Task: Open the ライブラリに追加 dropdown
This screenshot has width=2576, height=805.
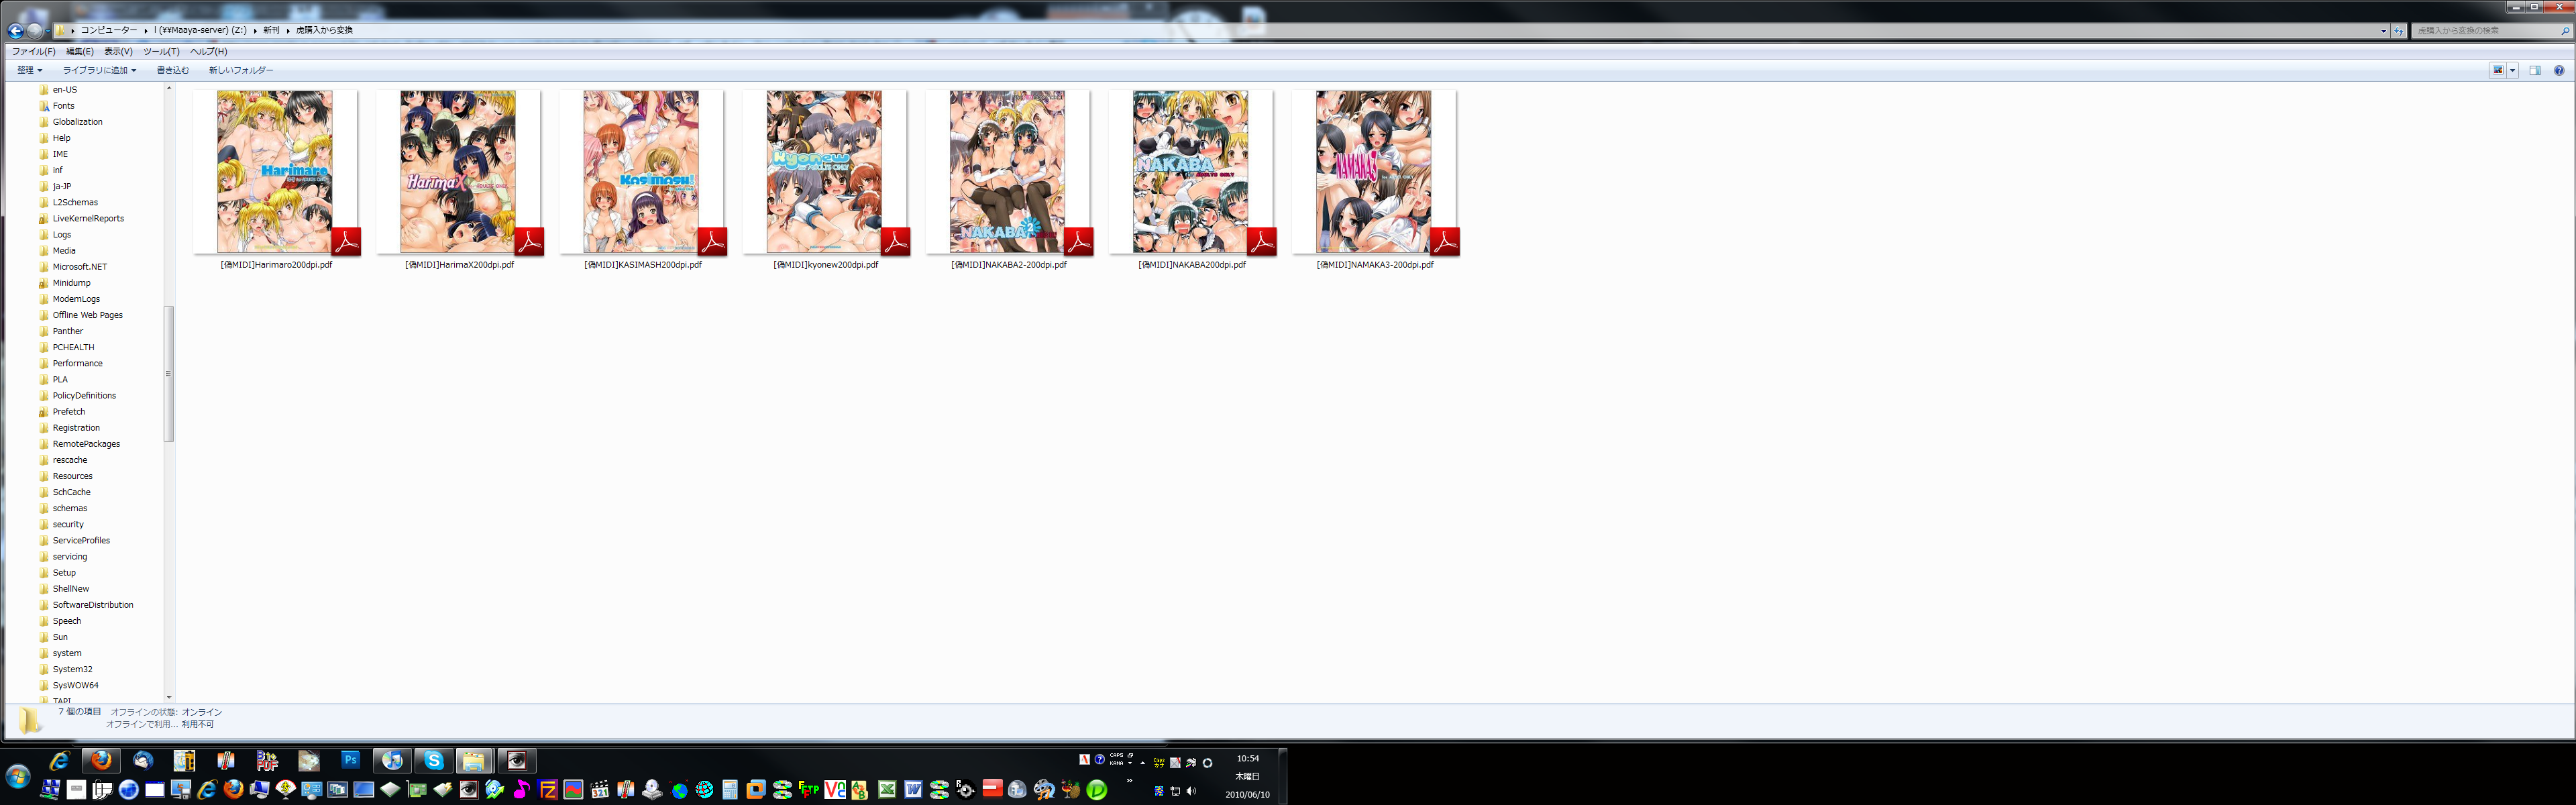Action: click(x=99, y=70)
